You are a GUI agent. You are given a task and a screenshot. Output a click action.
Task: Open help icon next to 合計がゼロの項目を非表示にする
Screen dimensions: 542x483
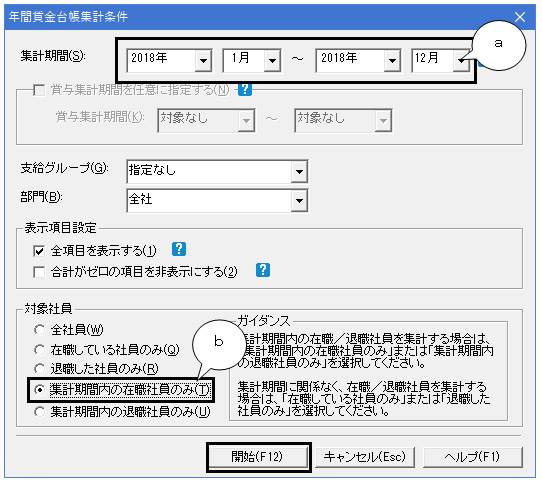(263, 270)
